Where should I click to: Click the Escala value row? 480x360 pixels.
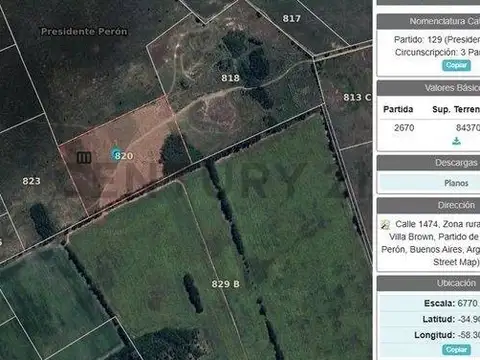click(x=430, y=303)
